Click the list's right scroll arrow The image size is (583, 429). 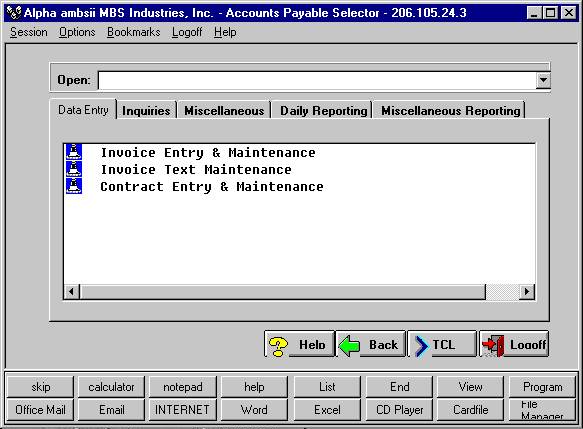[526, 291]
